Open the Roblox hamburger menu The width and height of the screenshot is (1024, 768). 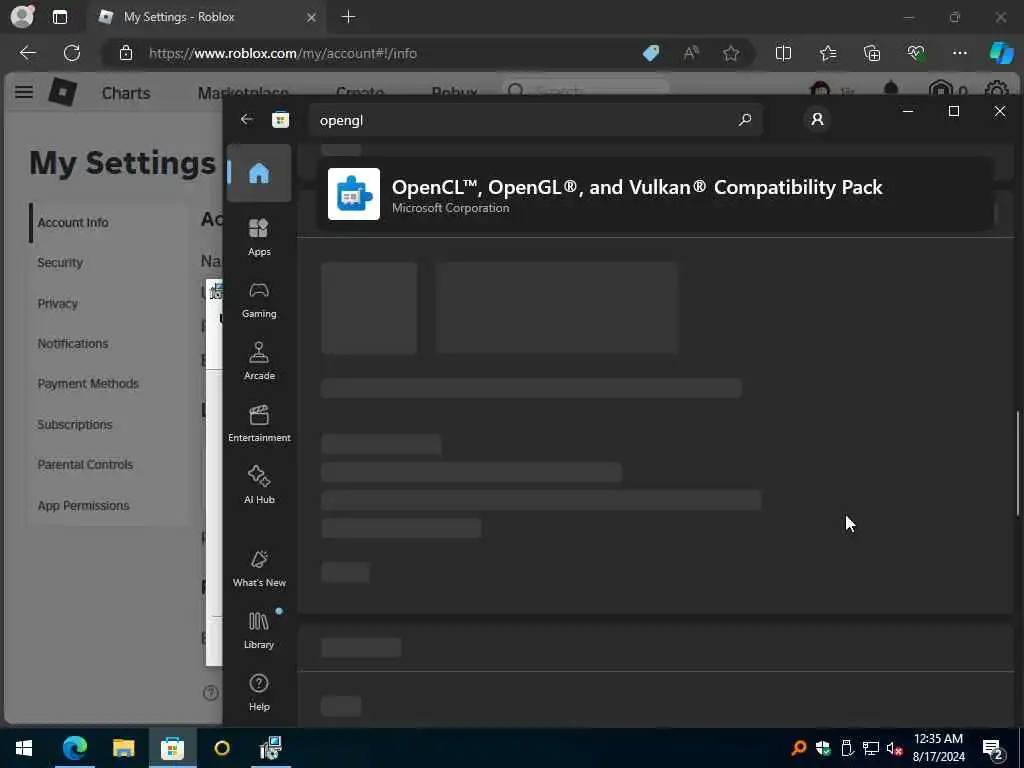pyautogui.click(x=24, y=92)
